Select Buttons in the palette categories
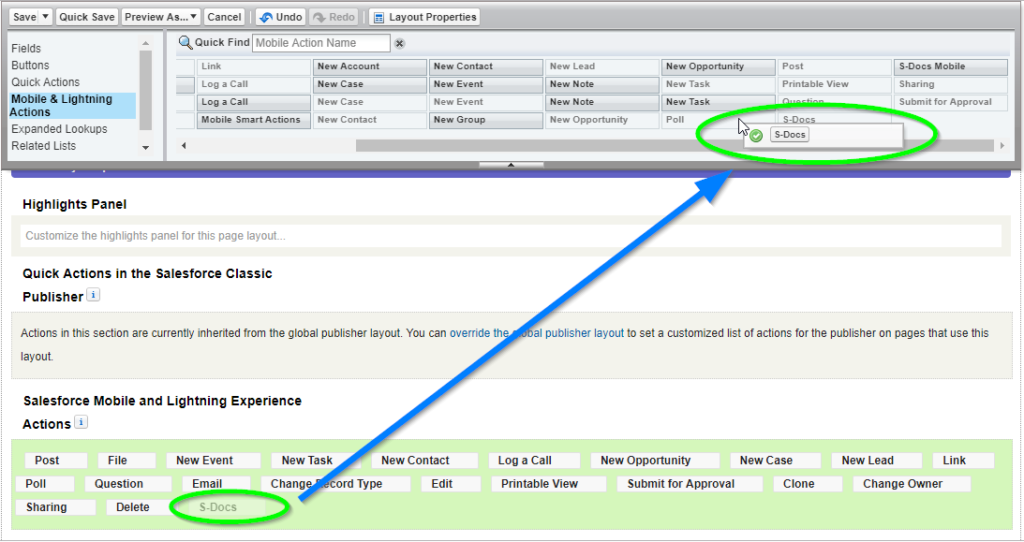This screenshot has height=542, width=1024. tap(30, 65)
